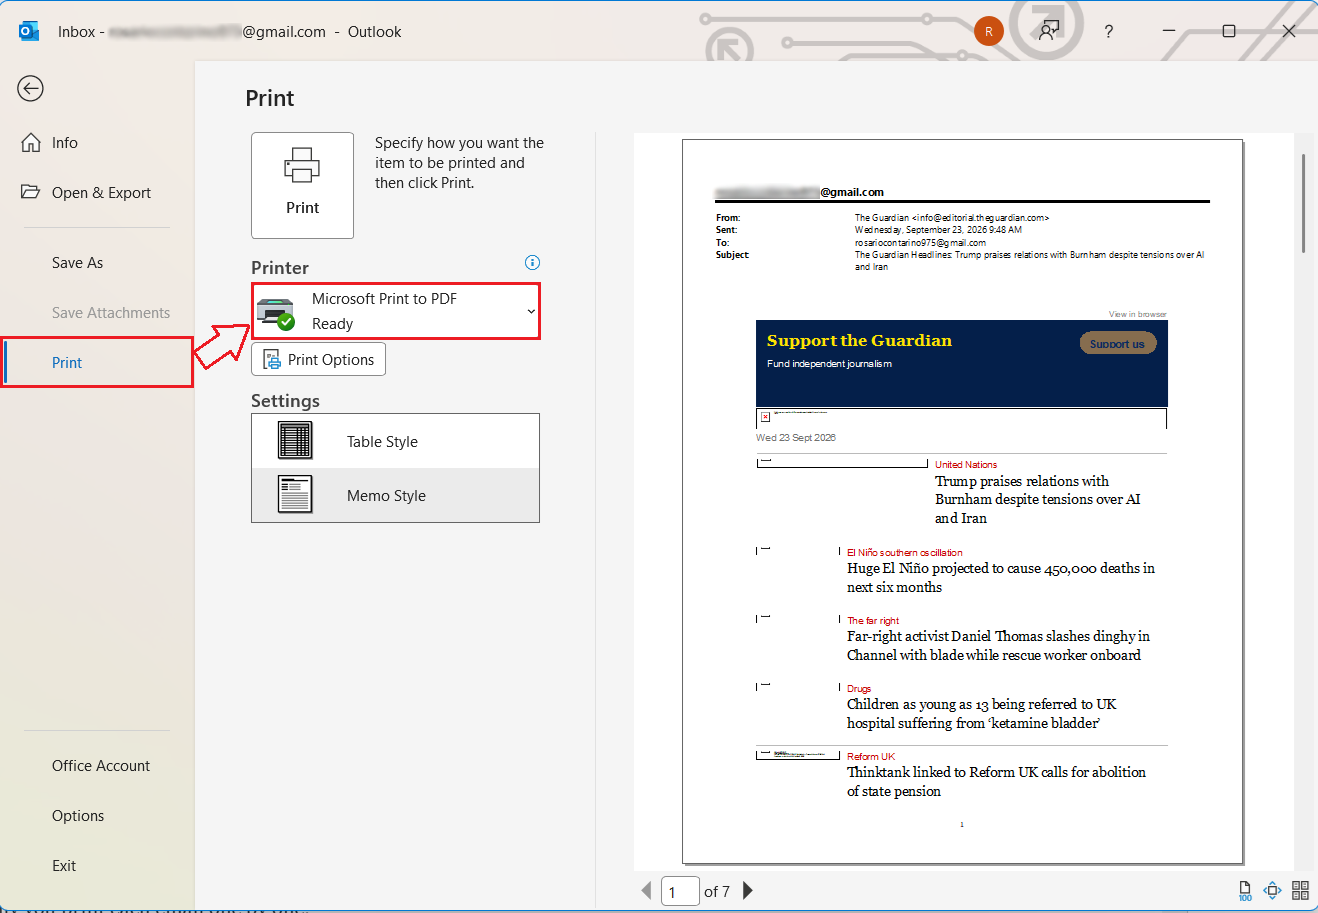
Task: Click the Memo Style icon thumbnail
Action: pyautogui.click(x=295, y=494)
